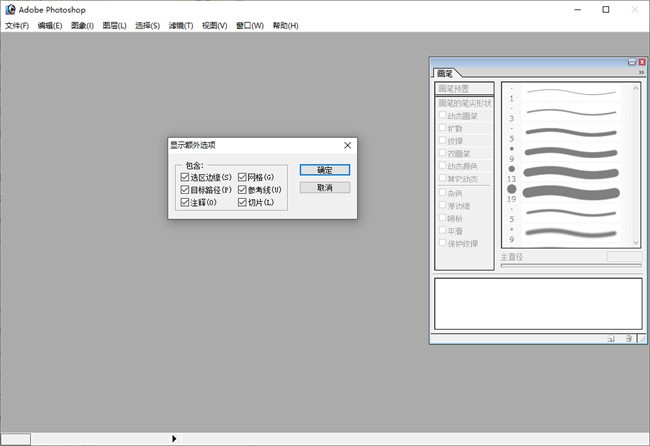Choose the hard-edged size 9 brush preset
The image size is (650, 446).
566,153
